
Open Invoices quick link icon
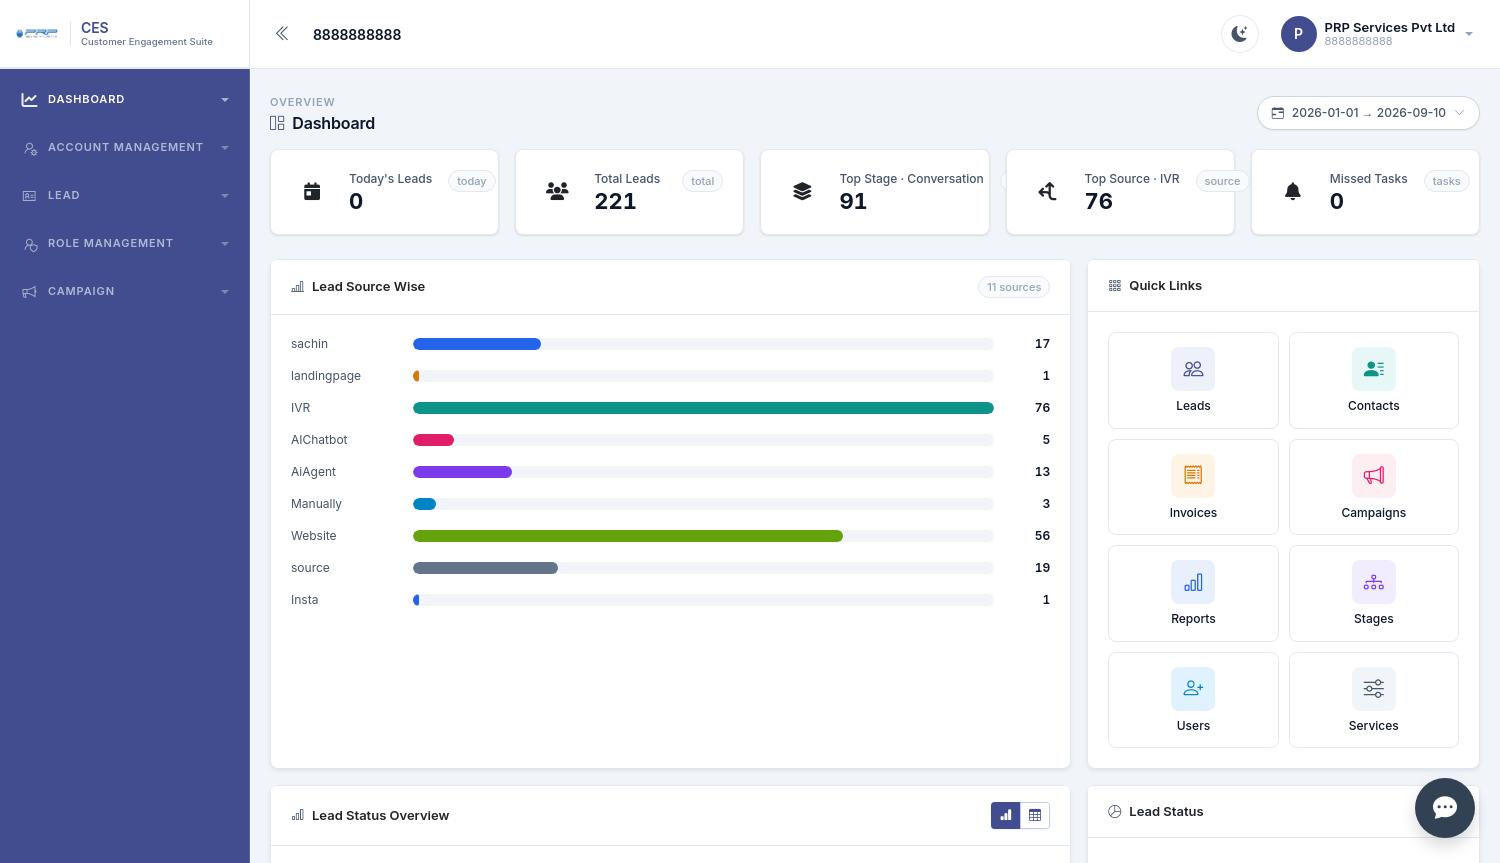tap(1193, 476)
